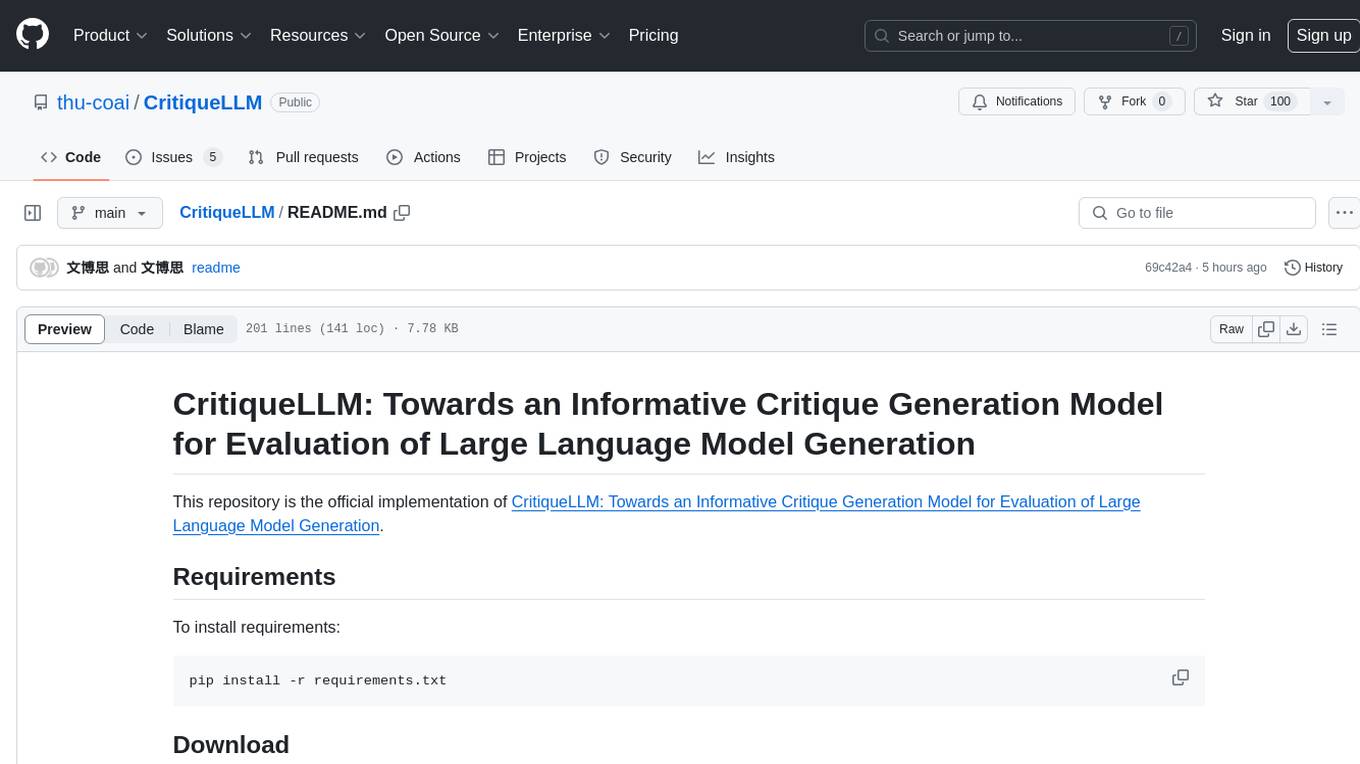Copy raw file contents
This screenshot has height=764, width=1360.
1266,329
